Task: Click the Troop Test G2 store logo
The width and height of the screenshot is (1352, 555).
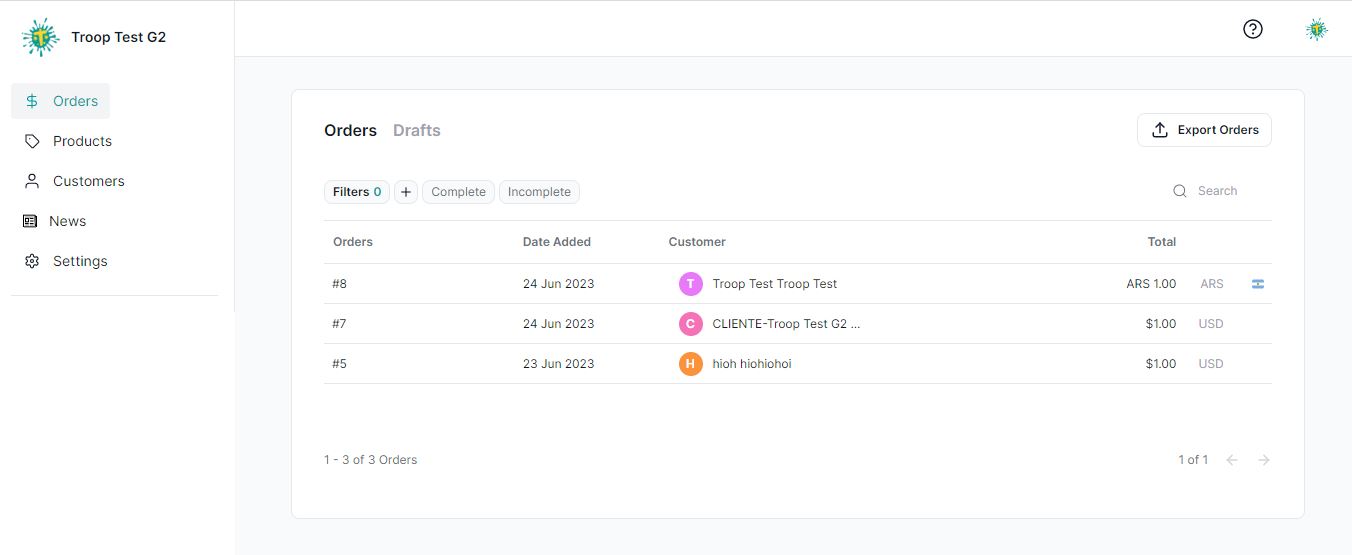Action: pos(40,37)
